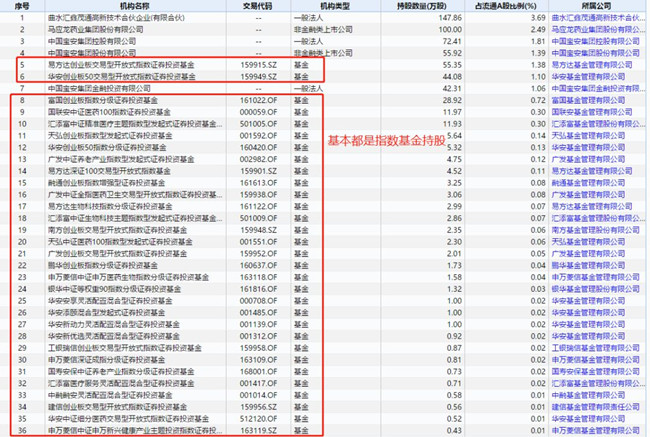Open the 南方基金管理股份有限公司 link
The height and width of the screenshot is (437, 650).
coord(596,230)
